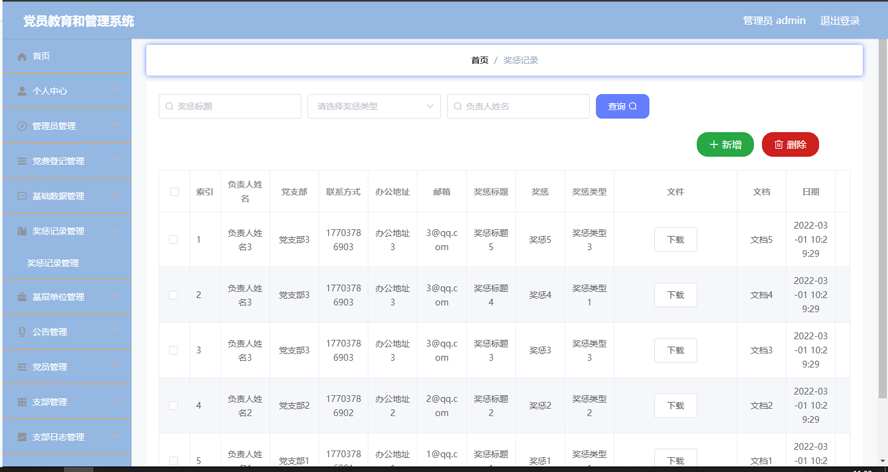Collapse 奖惩记录管理 using its up chevron
888x472 pixels.
(116, 231)
